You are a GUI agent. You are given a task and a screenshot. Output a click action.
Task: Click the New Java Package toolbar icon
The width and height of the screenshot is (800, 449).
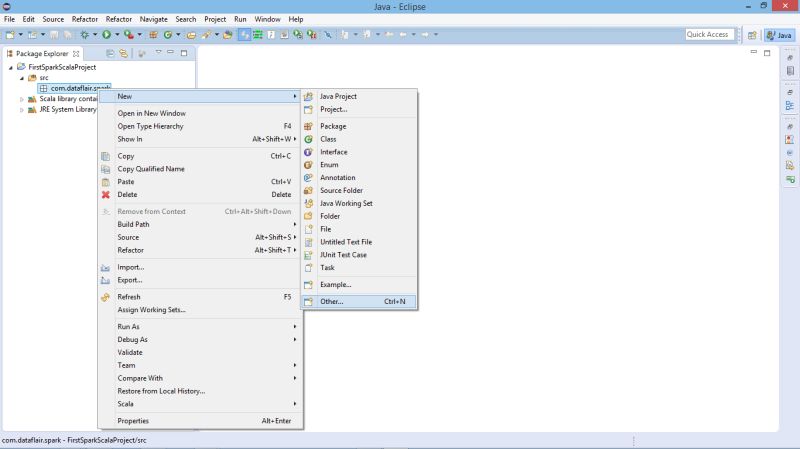(153, 35)
